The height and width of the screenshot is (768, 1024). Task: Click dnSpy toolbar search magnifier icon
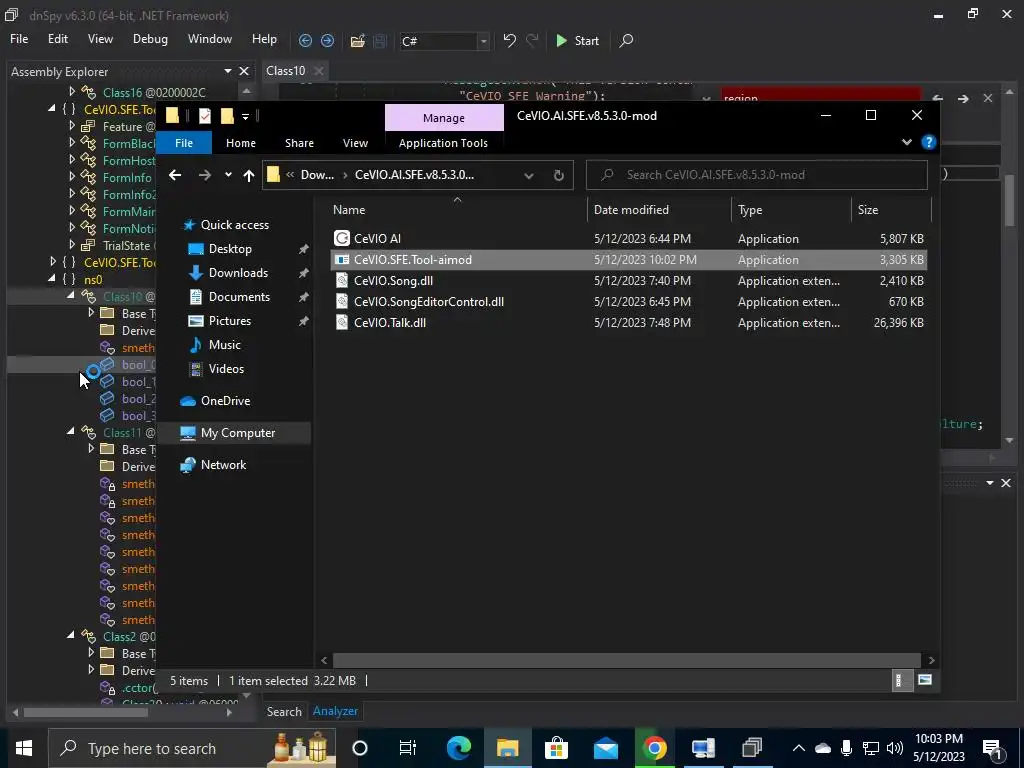626,40
